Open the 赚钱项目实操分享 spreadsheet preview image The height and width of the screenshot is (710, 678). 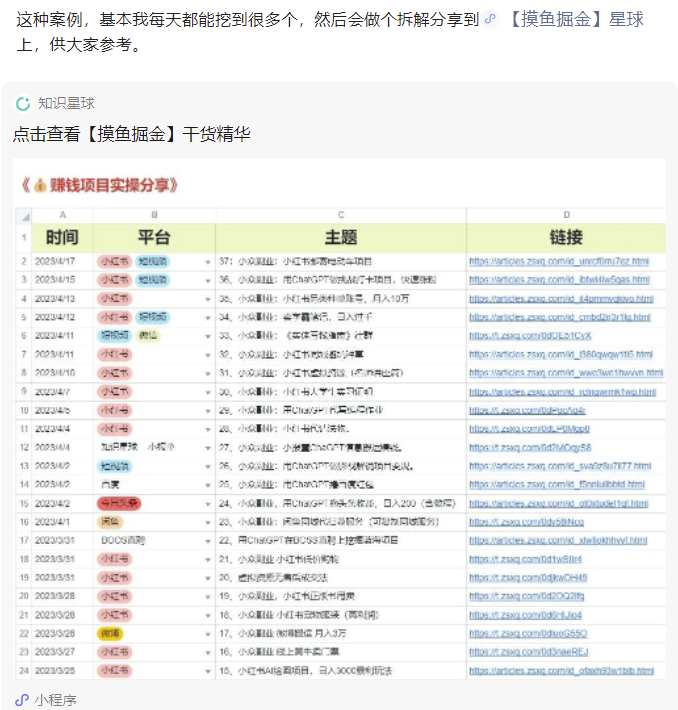(339, 419)
